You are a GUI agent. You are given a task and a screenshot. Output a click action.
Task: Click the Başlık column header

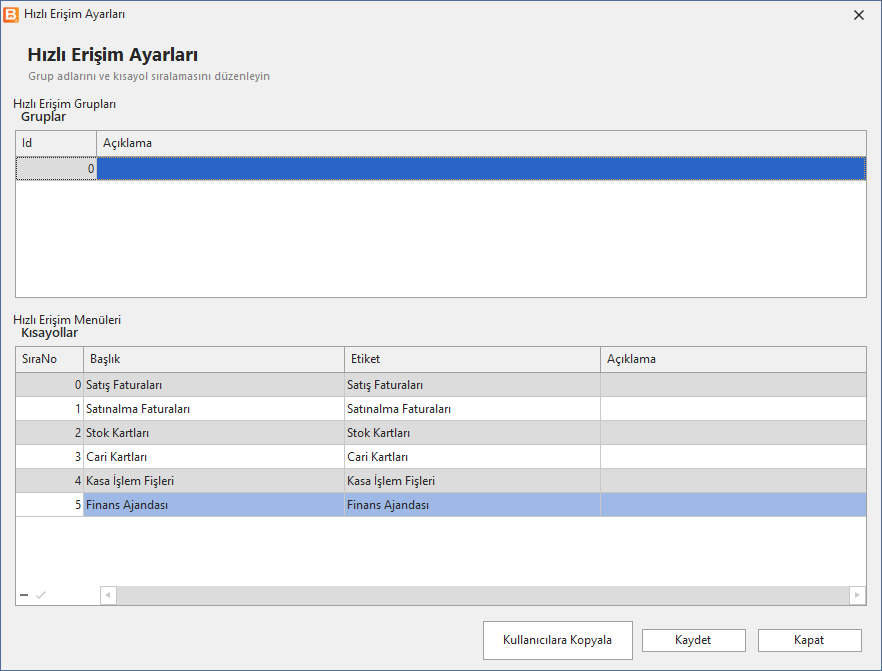click(x=214, y=359)
